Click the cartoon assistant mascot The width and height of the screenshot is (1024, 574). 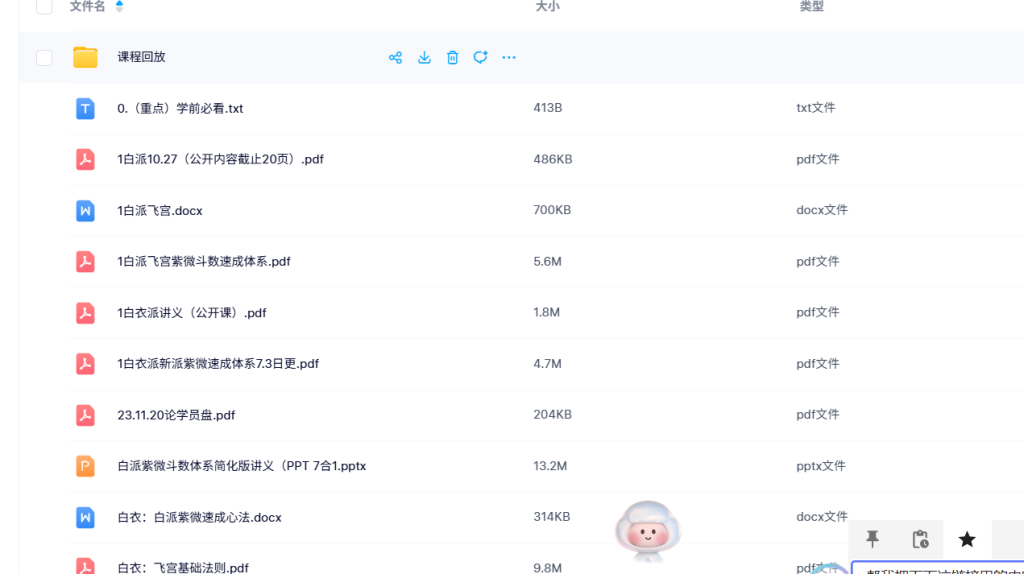coord(648,531)
